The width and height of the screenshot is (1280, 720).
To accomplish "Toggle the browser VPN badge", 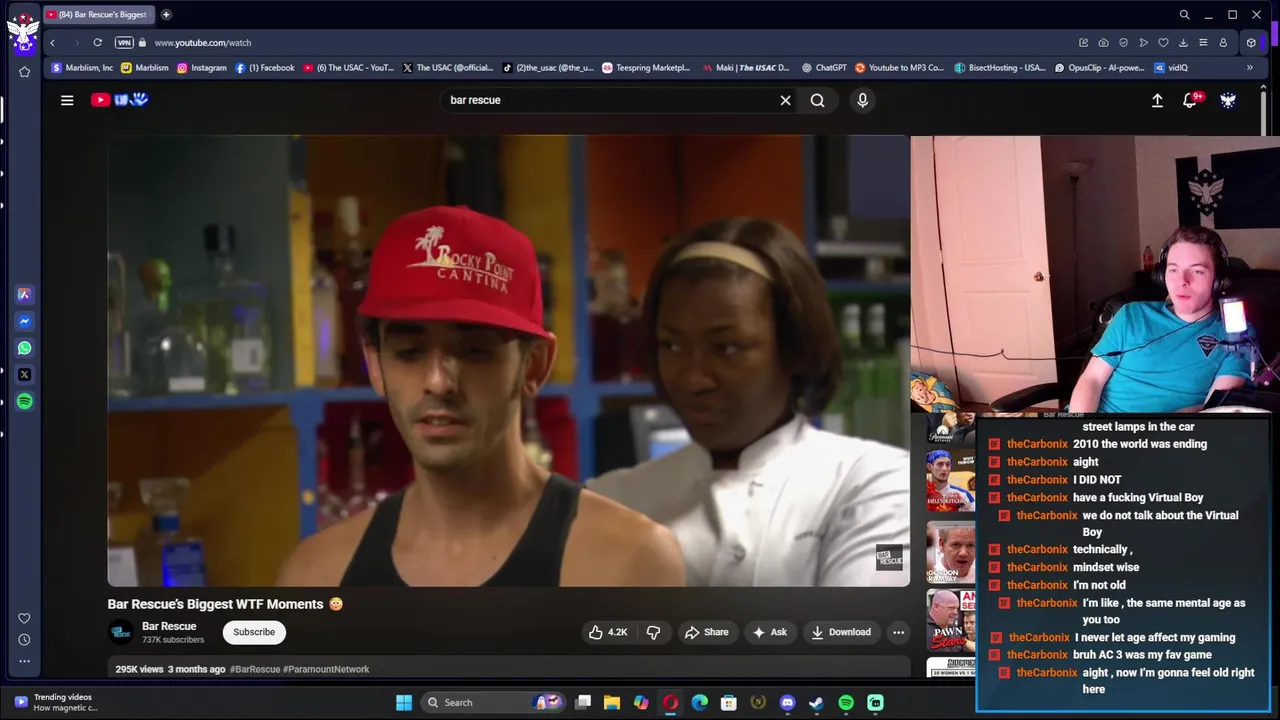I will 124,43.
